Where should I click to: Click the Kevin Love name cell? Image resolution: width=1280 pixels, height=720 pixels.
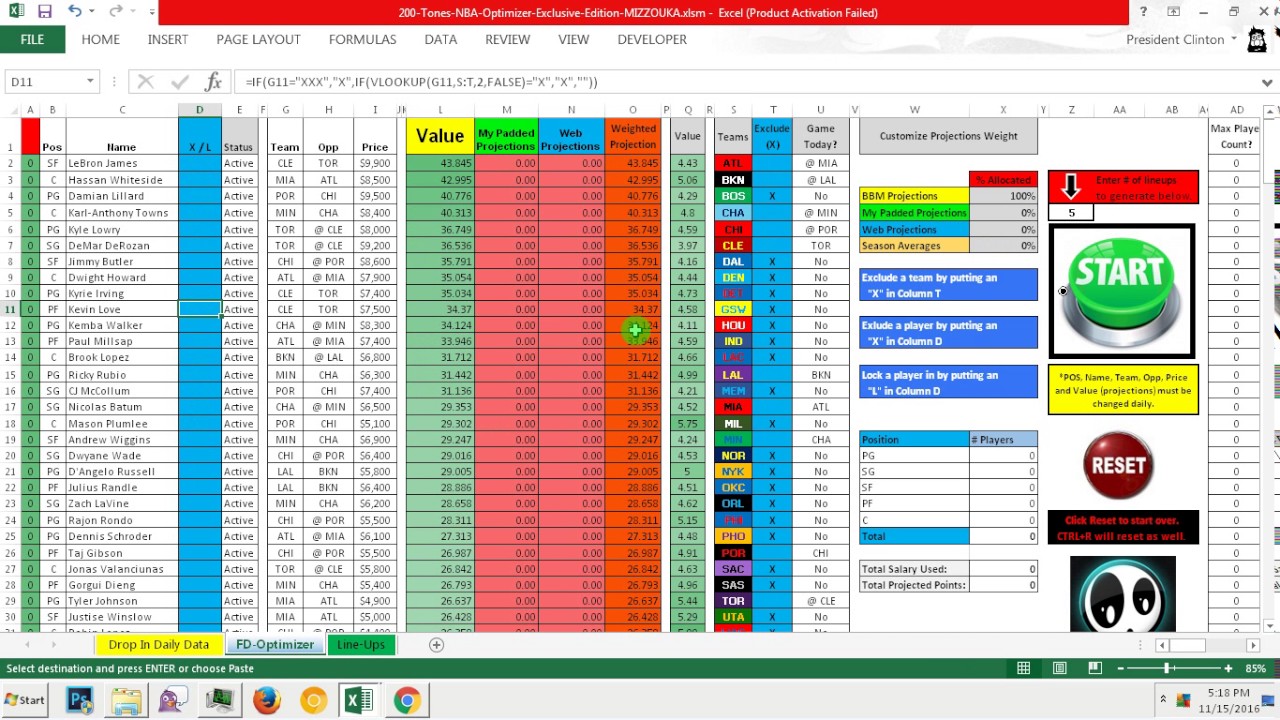click(122, 309)
